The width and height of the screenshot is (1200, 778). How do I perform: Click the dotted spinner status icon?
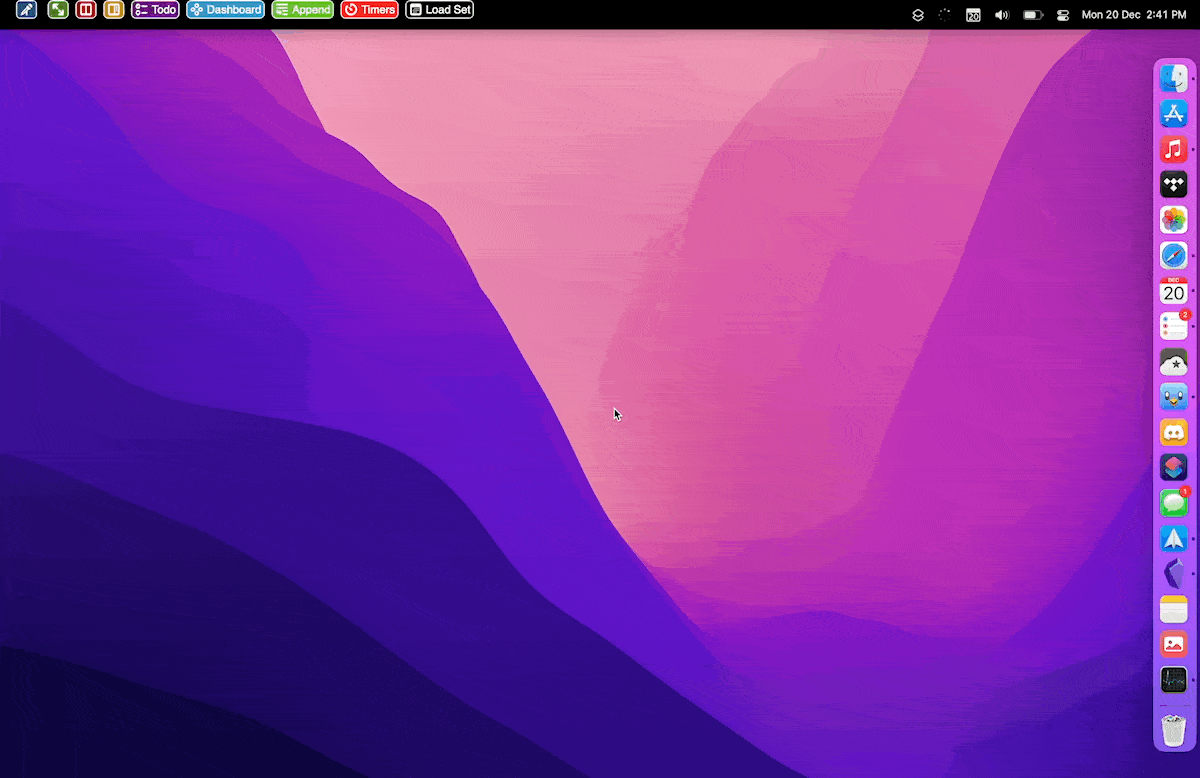(945, 15)
